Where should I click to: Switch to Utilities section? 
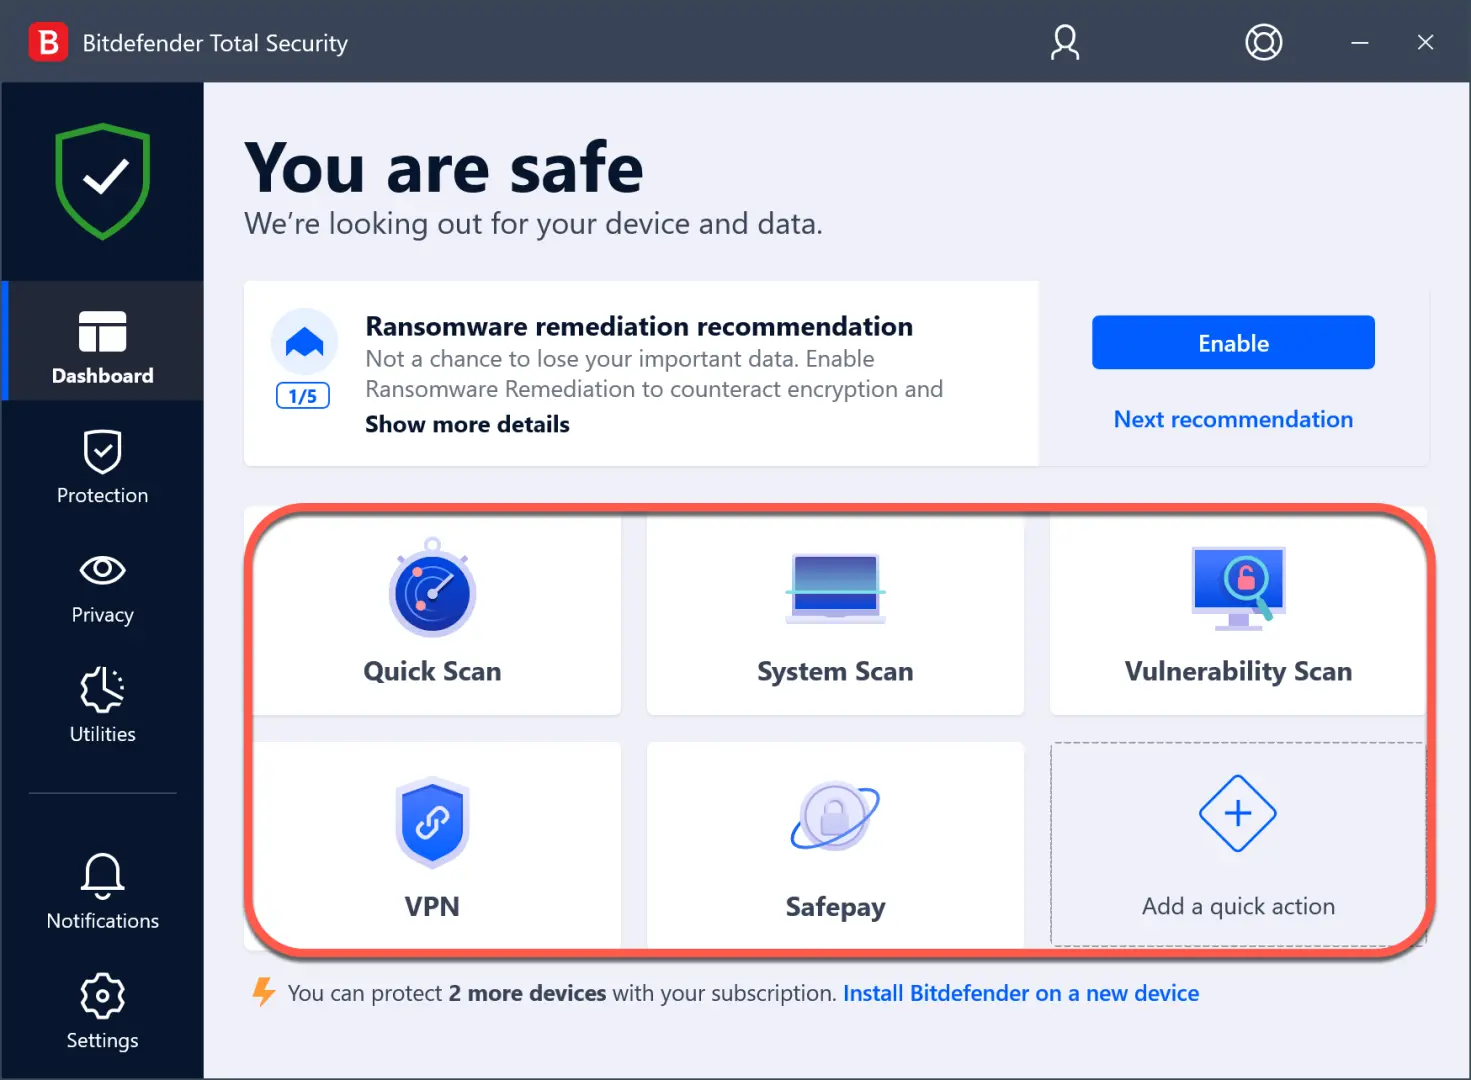(103, 706)
